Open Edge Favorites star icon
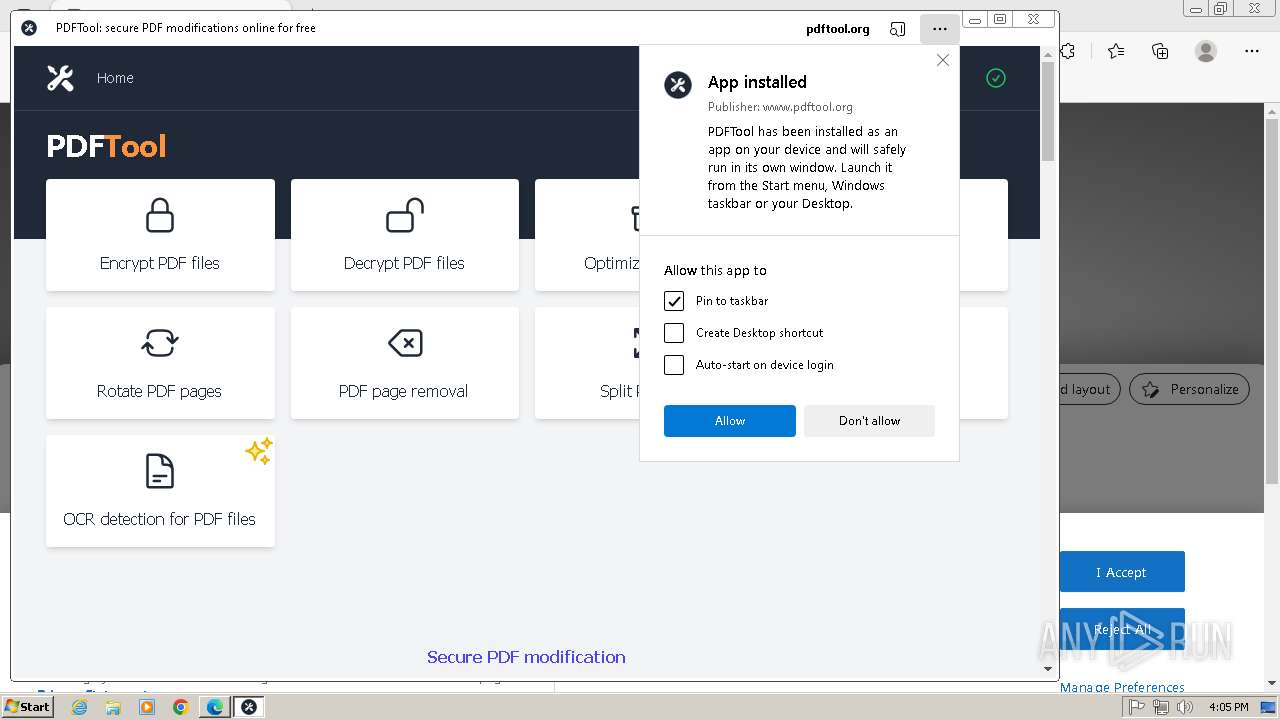The width and height of the screenshot is (1280, 720). click(1116, 51)
